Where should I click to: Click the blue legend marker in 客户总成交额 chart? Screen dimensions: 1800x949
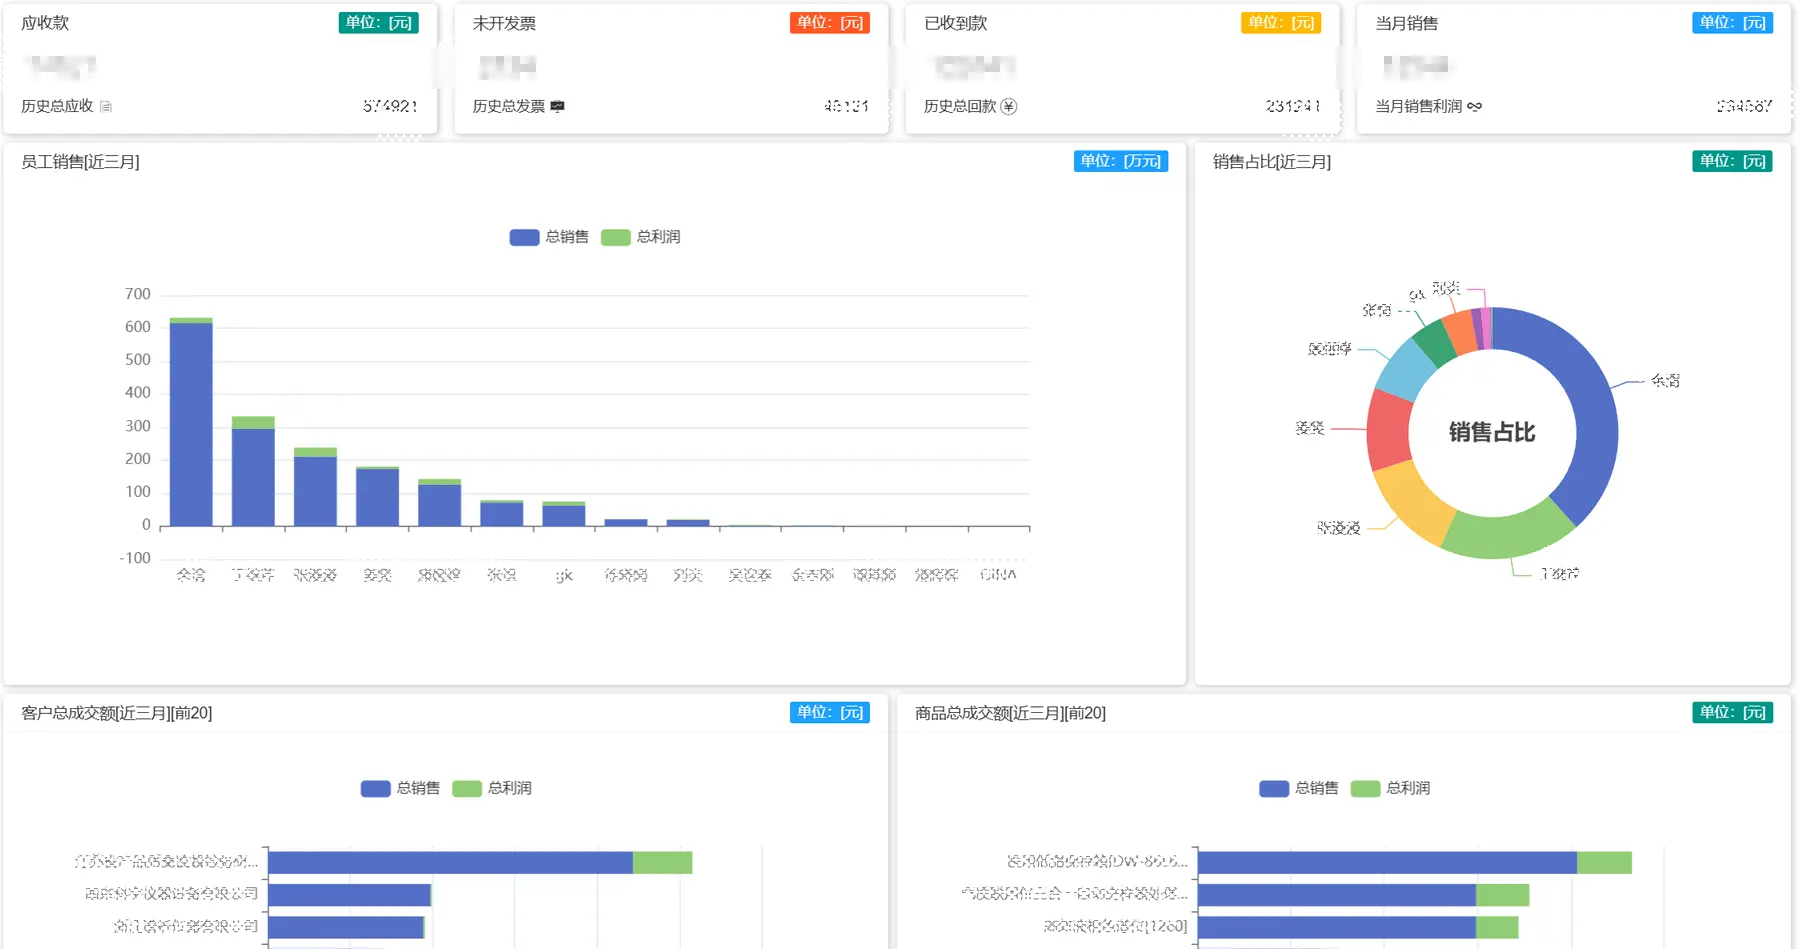(374, 788)
